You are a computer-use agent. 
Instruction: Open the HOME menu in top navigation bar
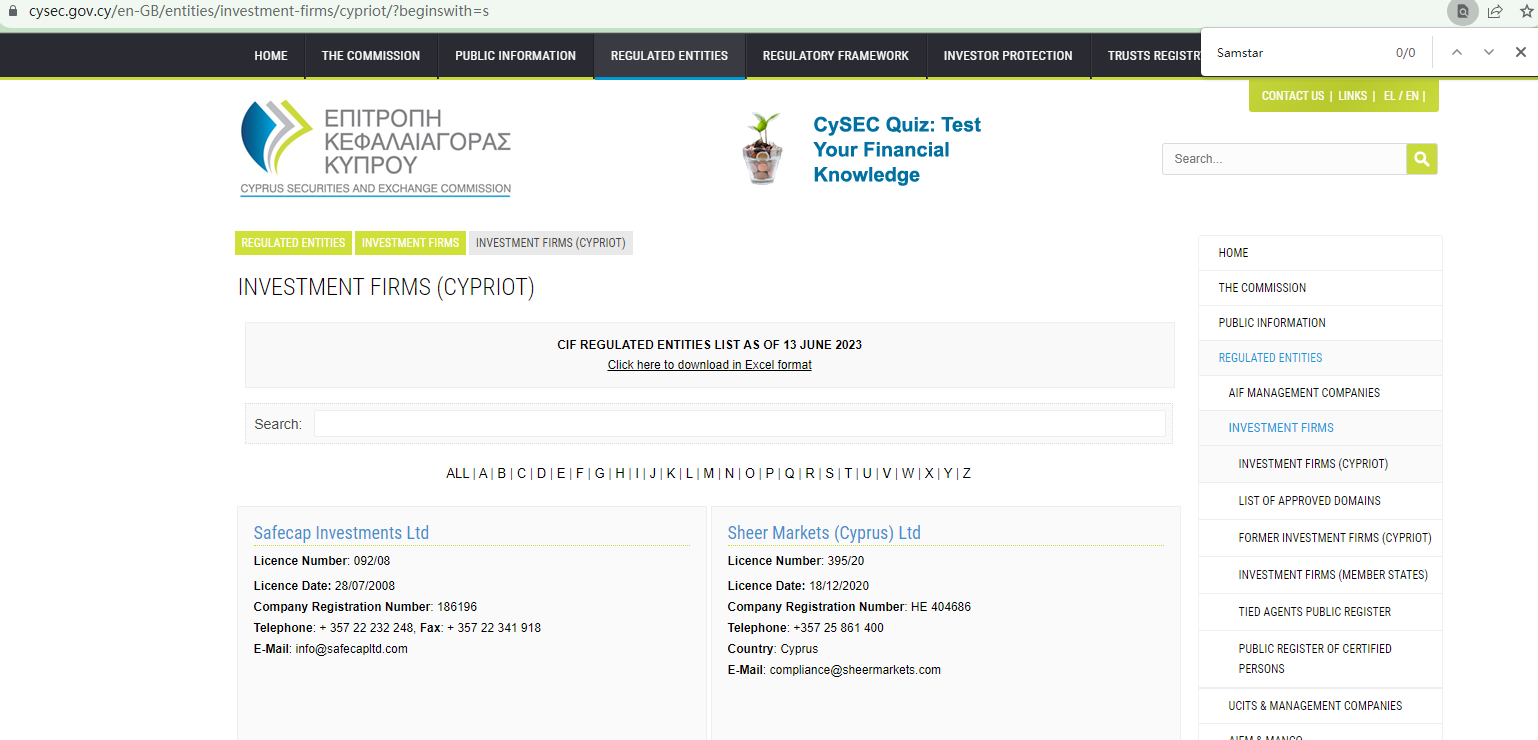coord(271,56)
